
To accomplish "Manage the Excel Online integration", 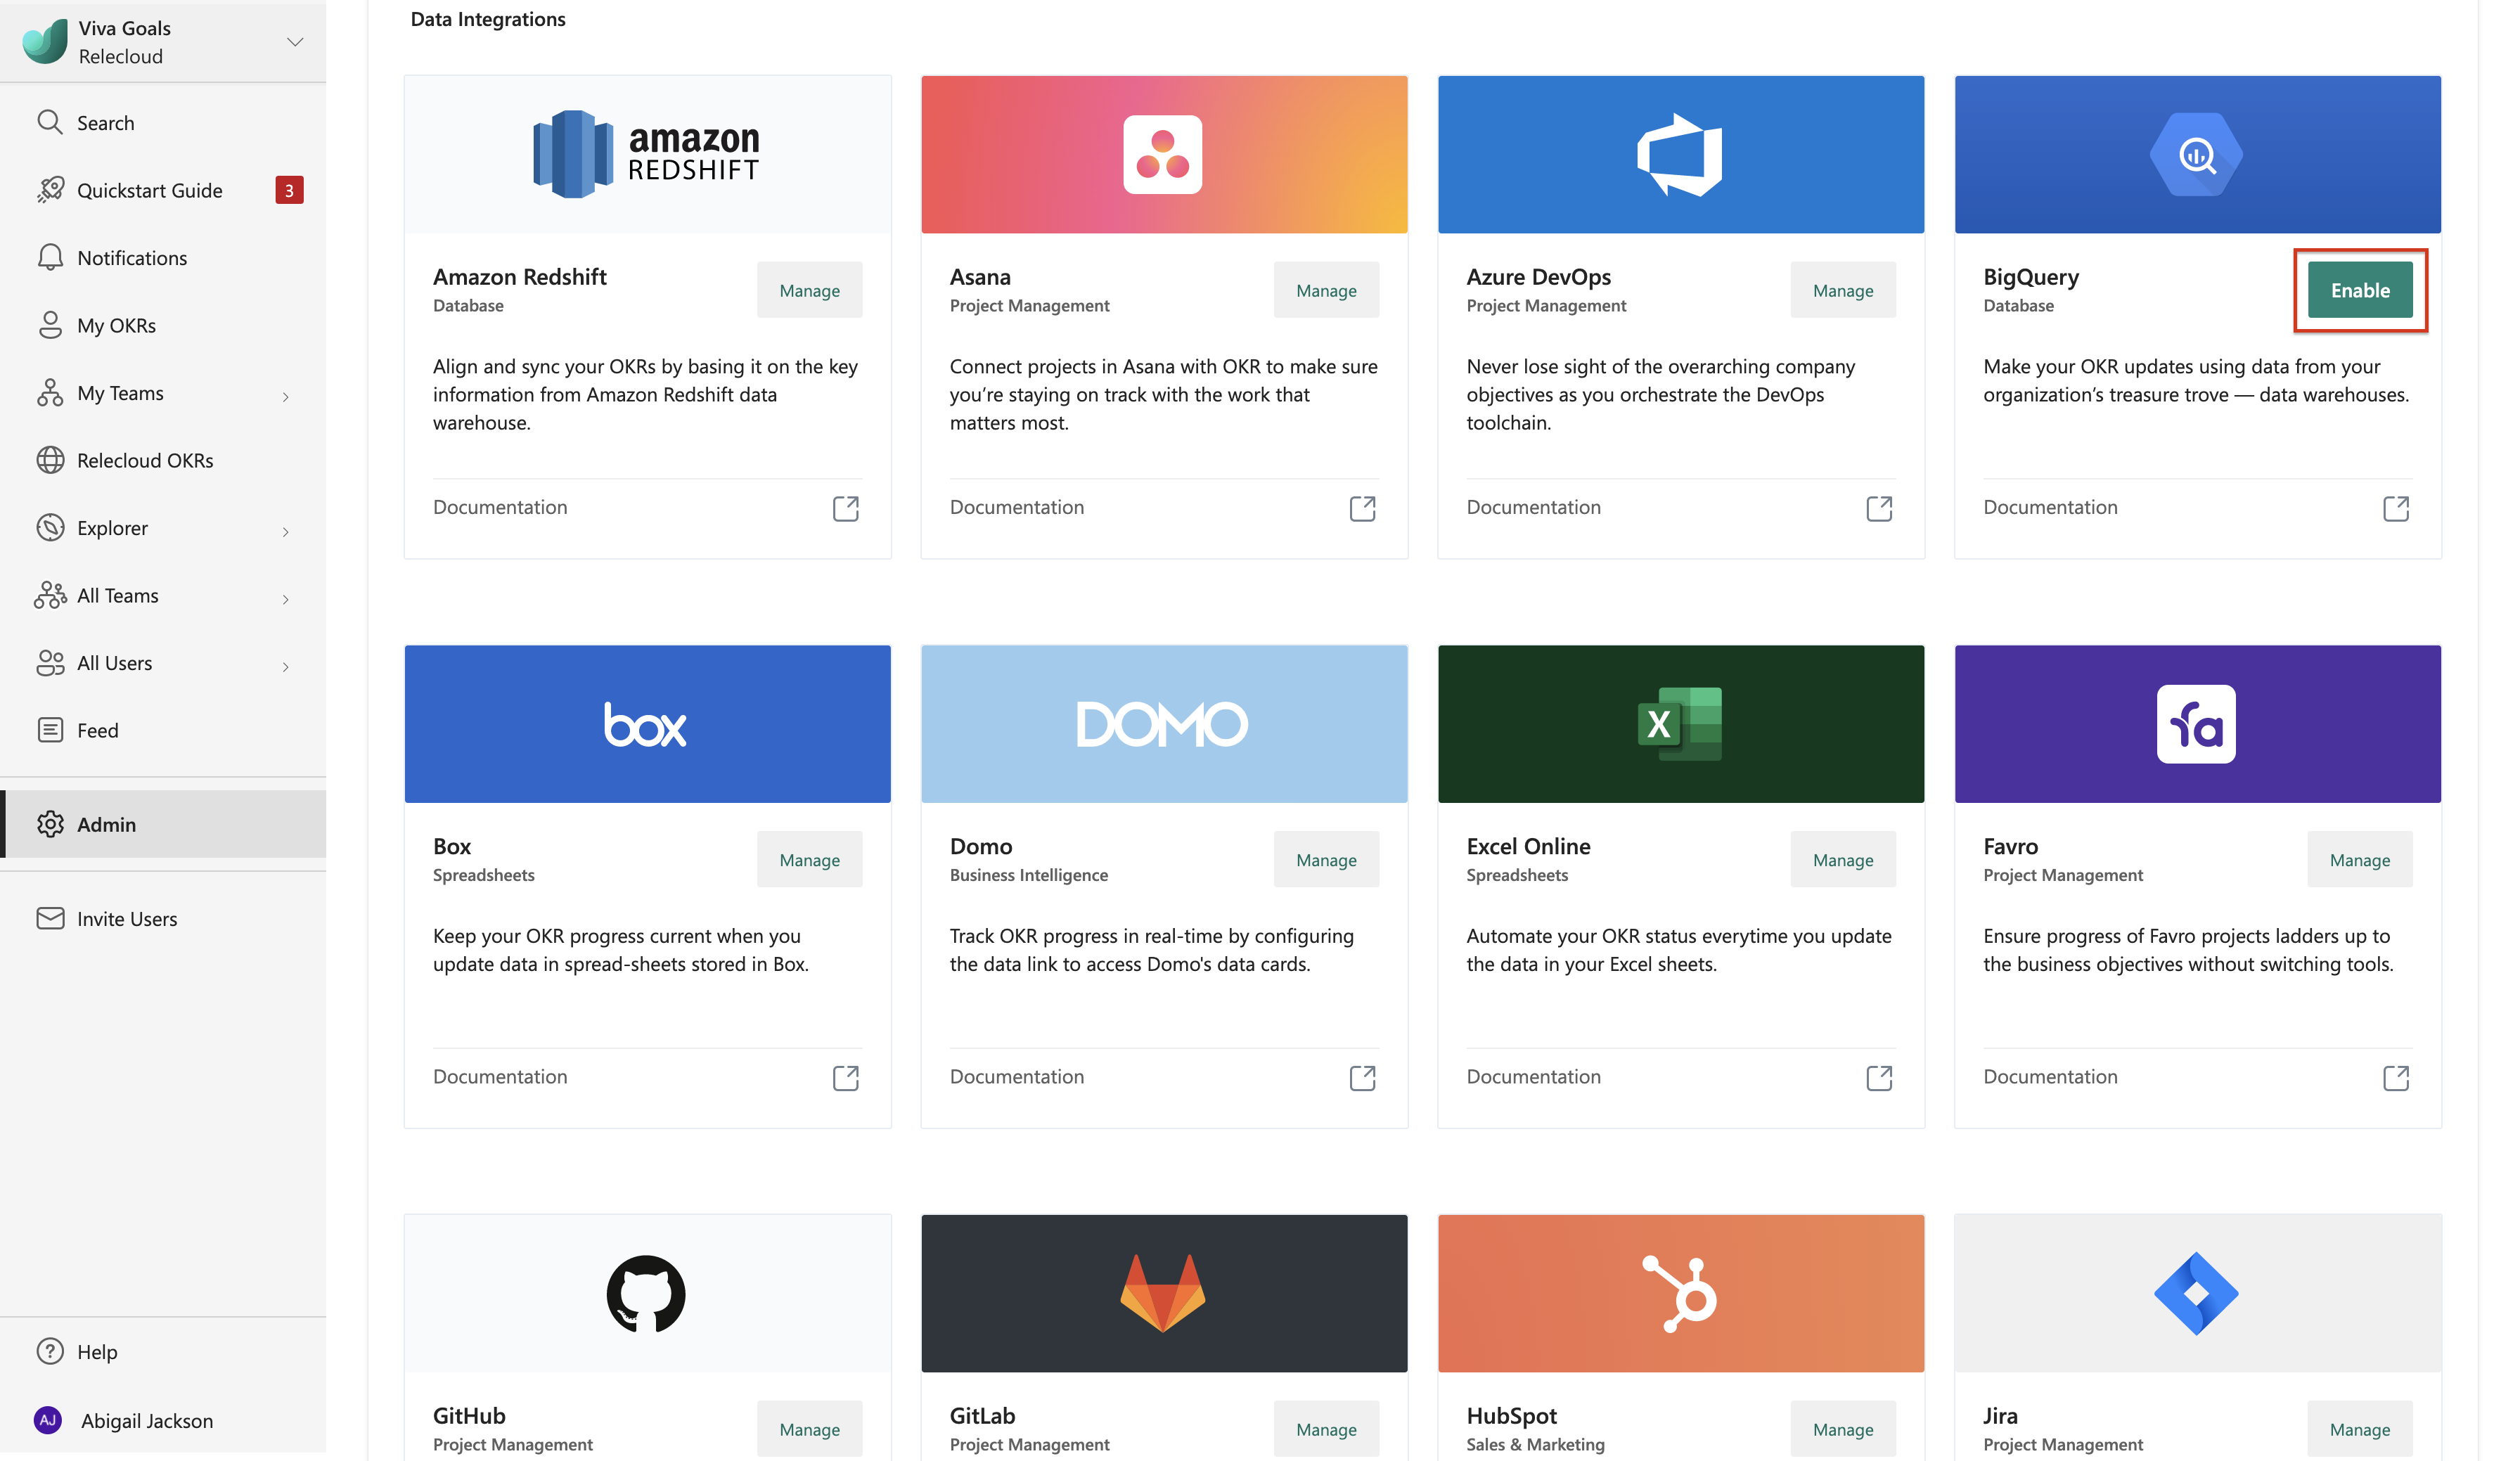I will click(1844, 859).
